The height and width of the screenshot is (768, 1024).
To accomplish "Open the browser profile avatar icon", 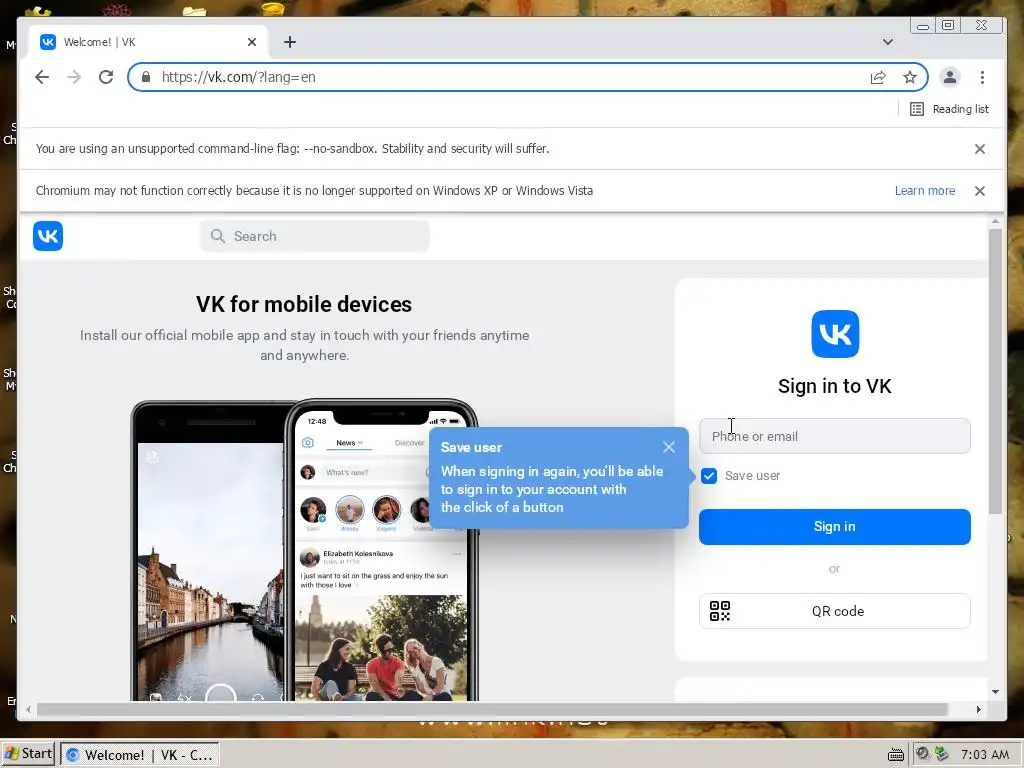I will 950,77.
